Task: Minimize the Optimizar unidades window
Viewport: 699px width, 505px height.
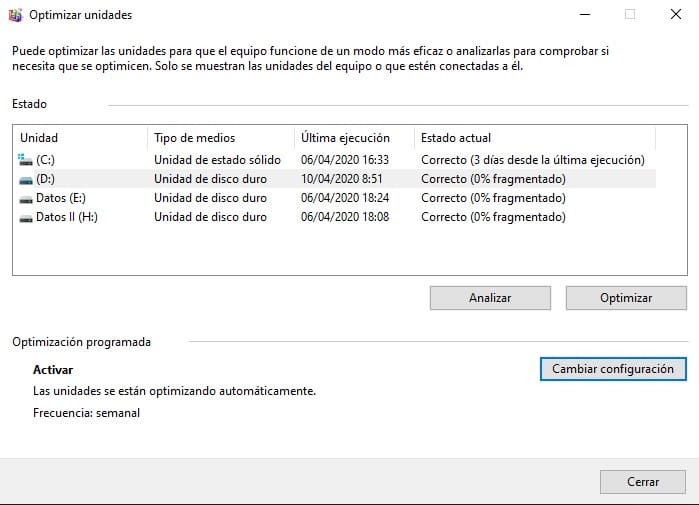Action: (x=585, y=15)
